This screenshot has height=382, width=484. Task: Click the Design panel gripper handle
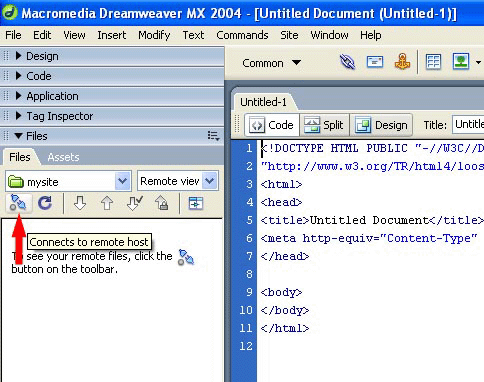[x=6, y=55]
